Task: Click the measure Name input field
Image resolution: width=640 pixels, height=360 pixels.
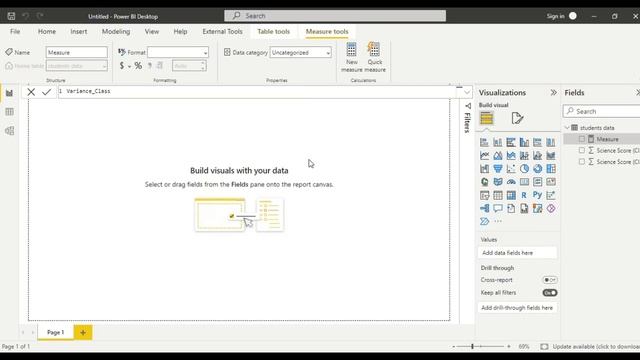Action: (x=77, y=52)
